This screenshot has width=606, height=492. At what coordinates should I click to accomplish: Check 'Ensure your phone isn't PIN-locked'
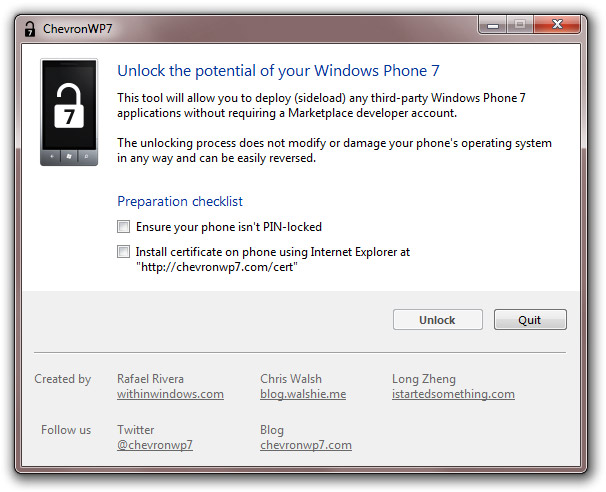tap(123, 226)
